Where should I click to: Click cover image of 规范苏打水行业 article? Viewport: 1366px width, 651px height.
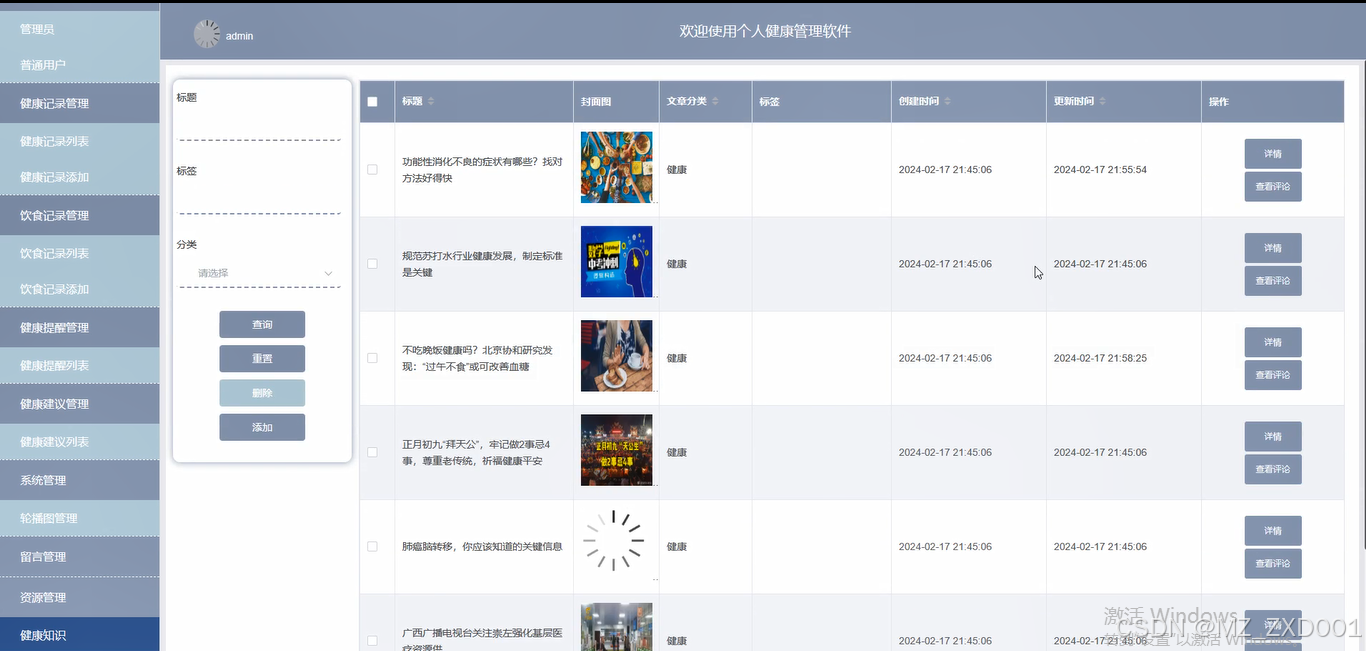click(616, 261)
